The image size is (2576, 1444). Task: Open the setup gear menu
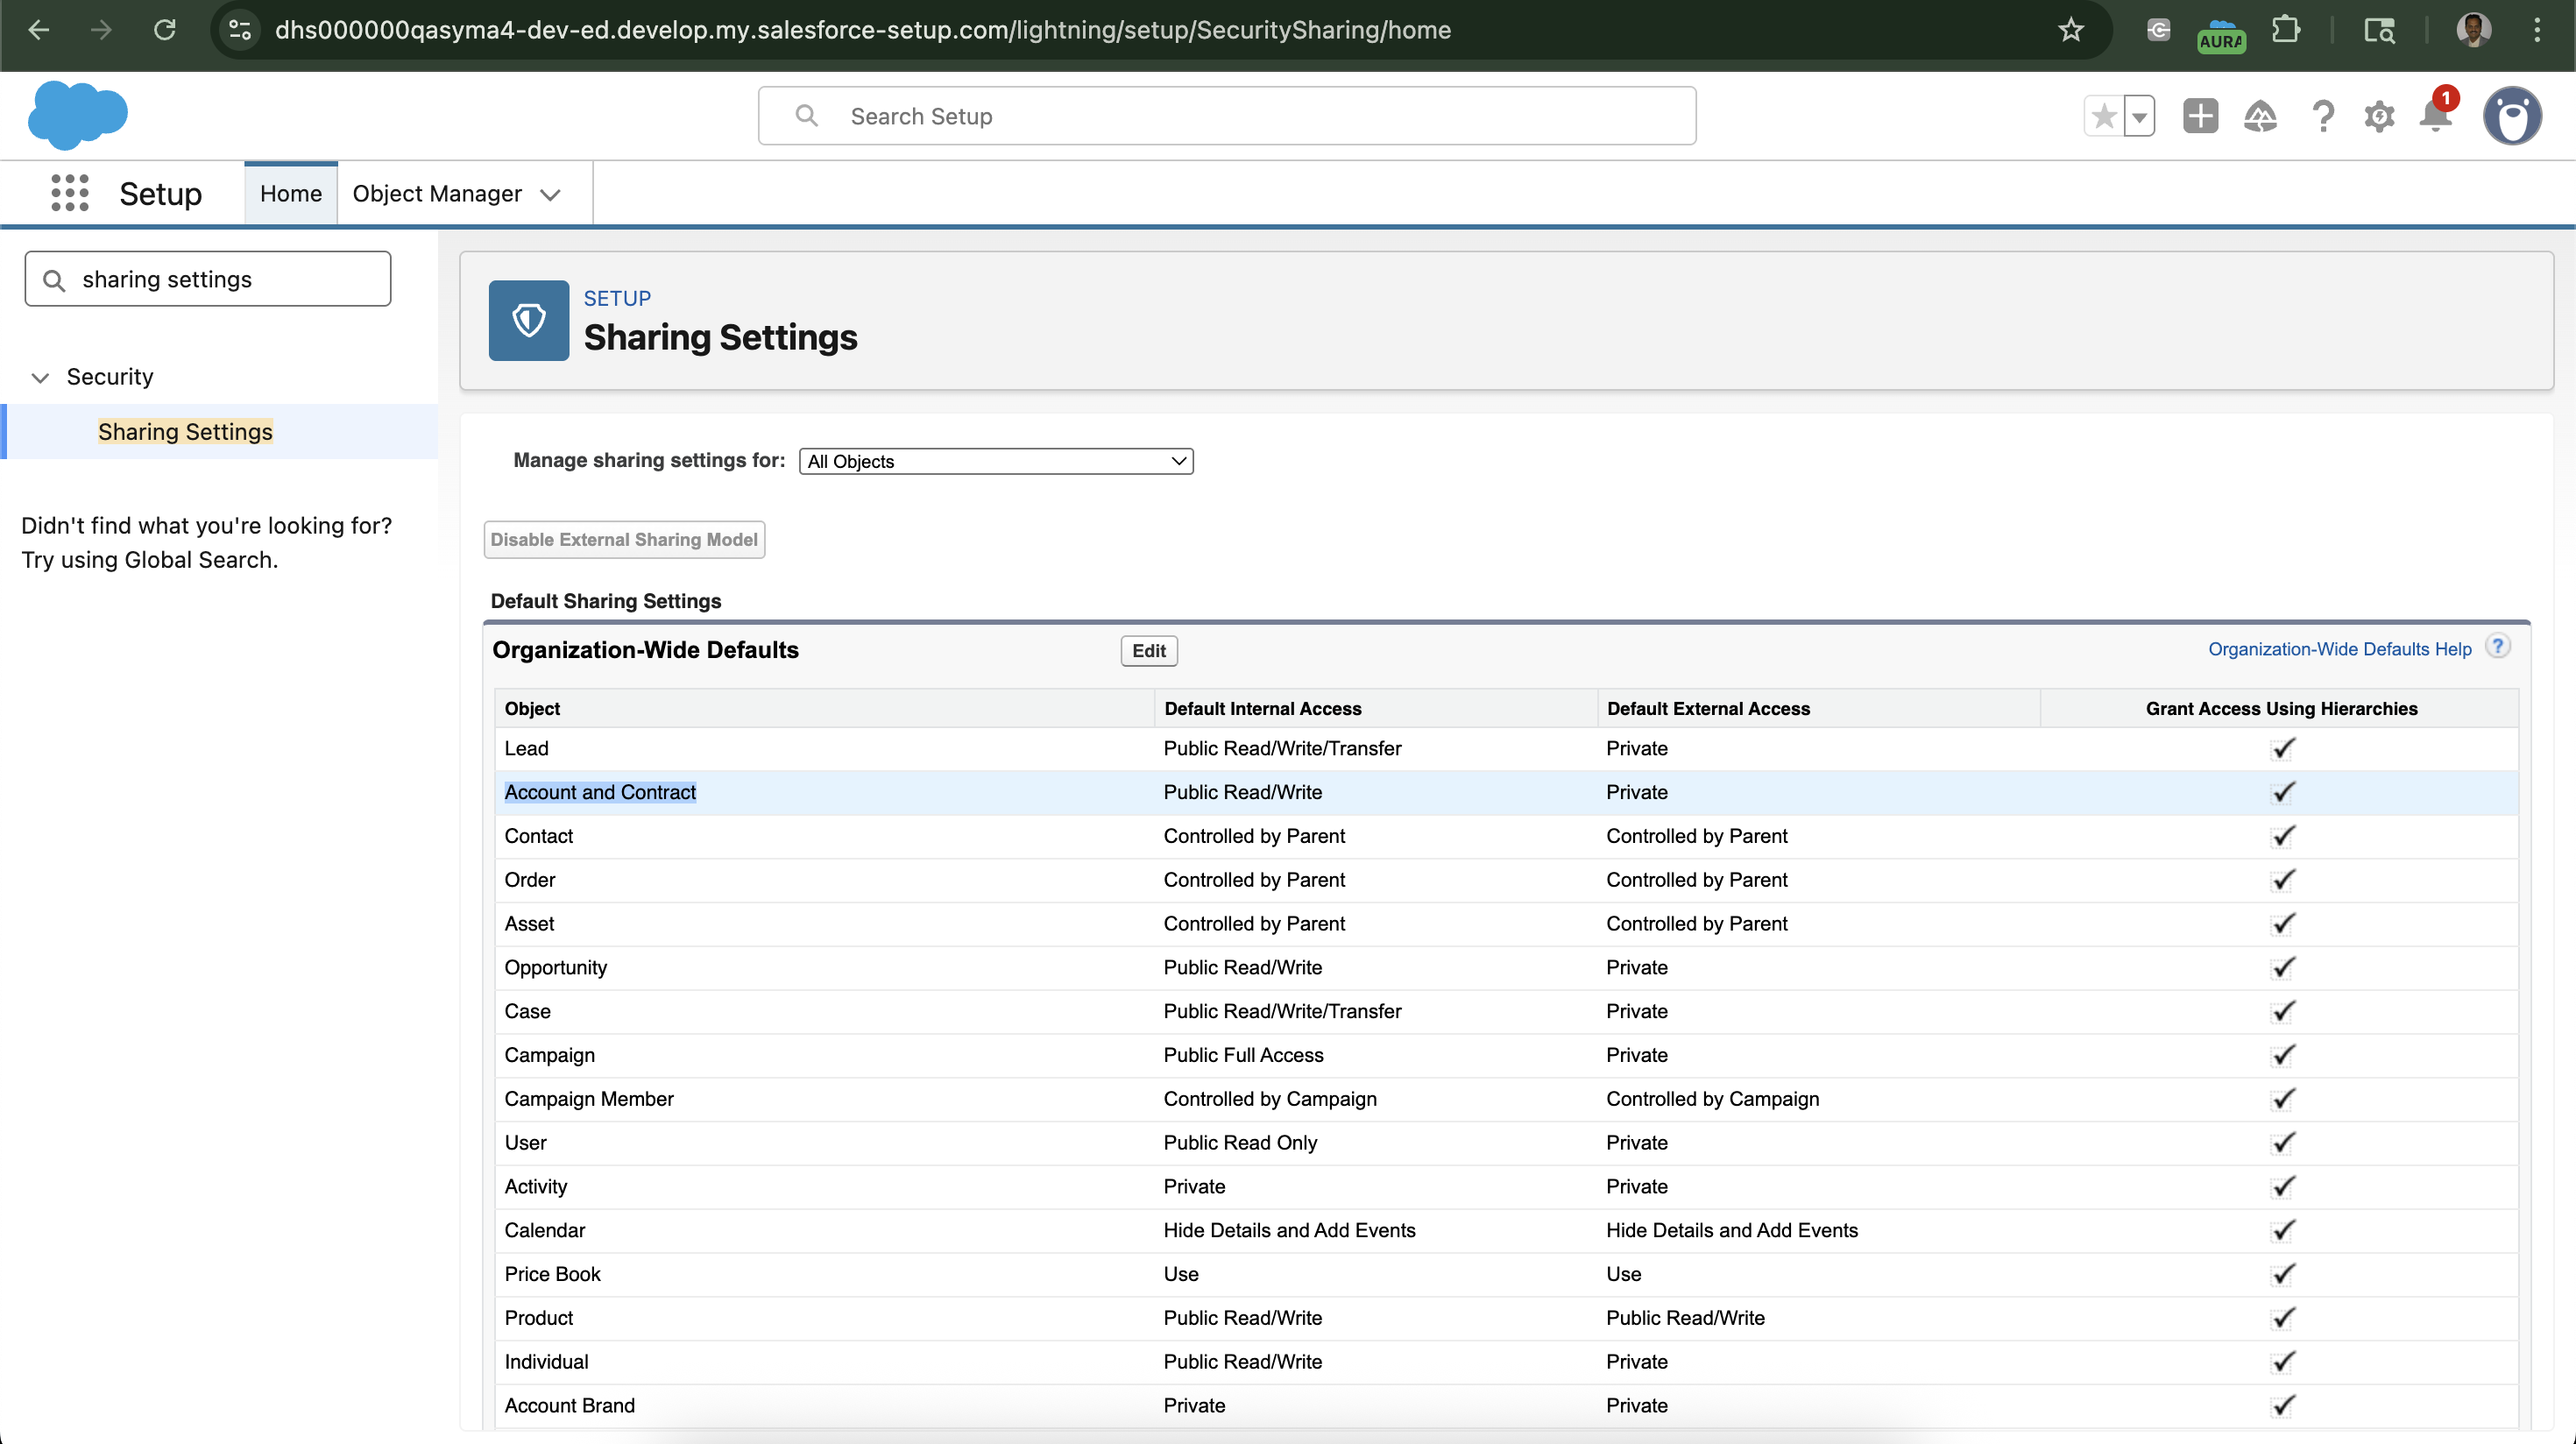(2379, 116)
